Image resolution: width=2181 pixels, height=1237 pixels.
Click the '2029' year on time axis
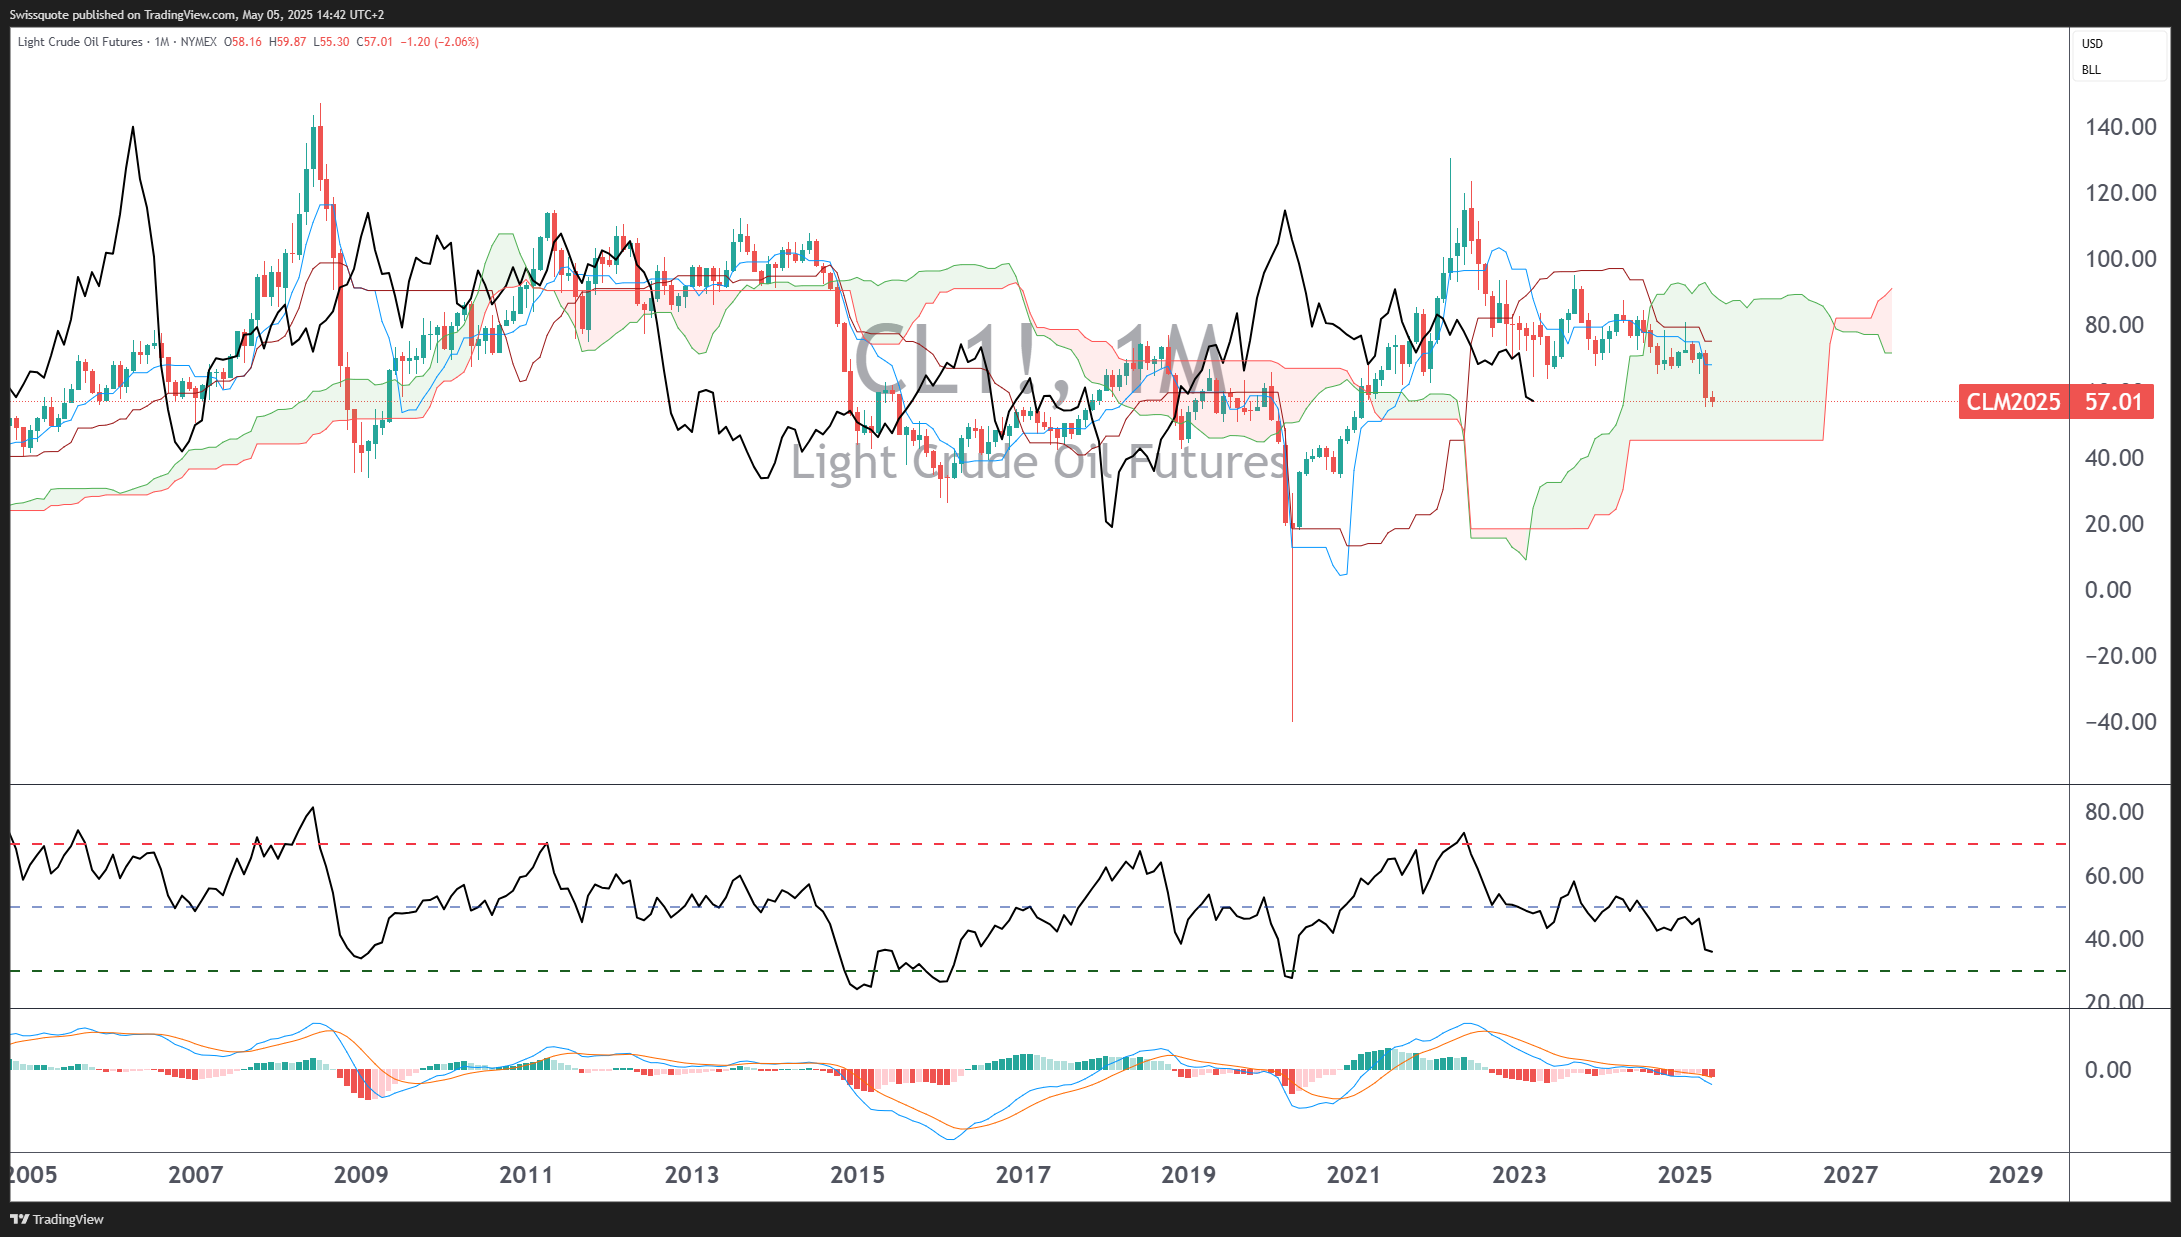click(2016, 1175)
